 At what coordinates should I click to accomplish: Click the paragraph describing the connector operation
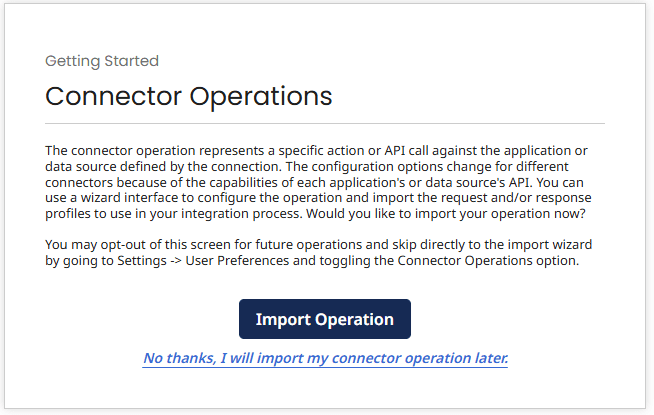322,180
